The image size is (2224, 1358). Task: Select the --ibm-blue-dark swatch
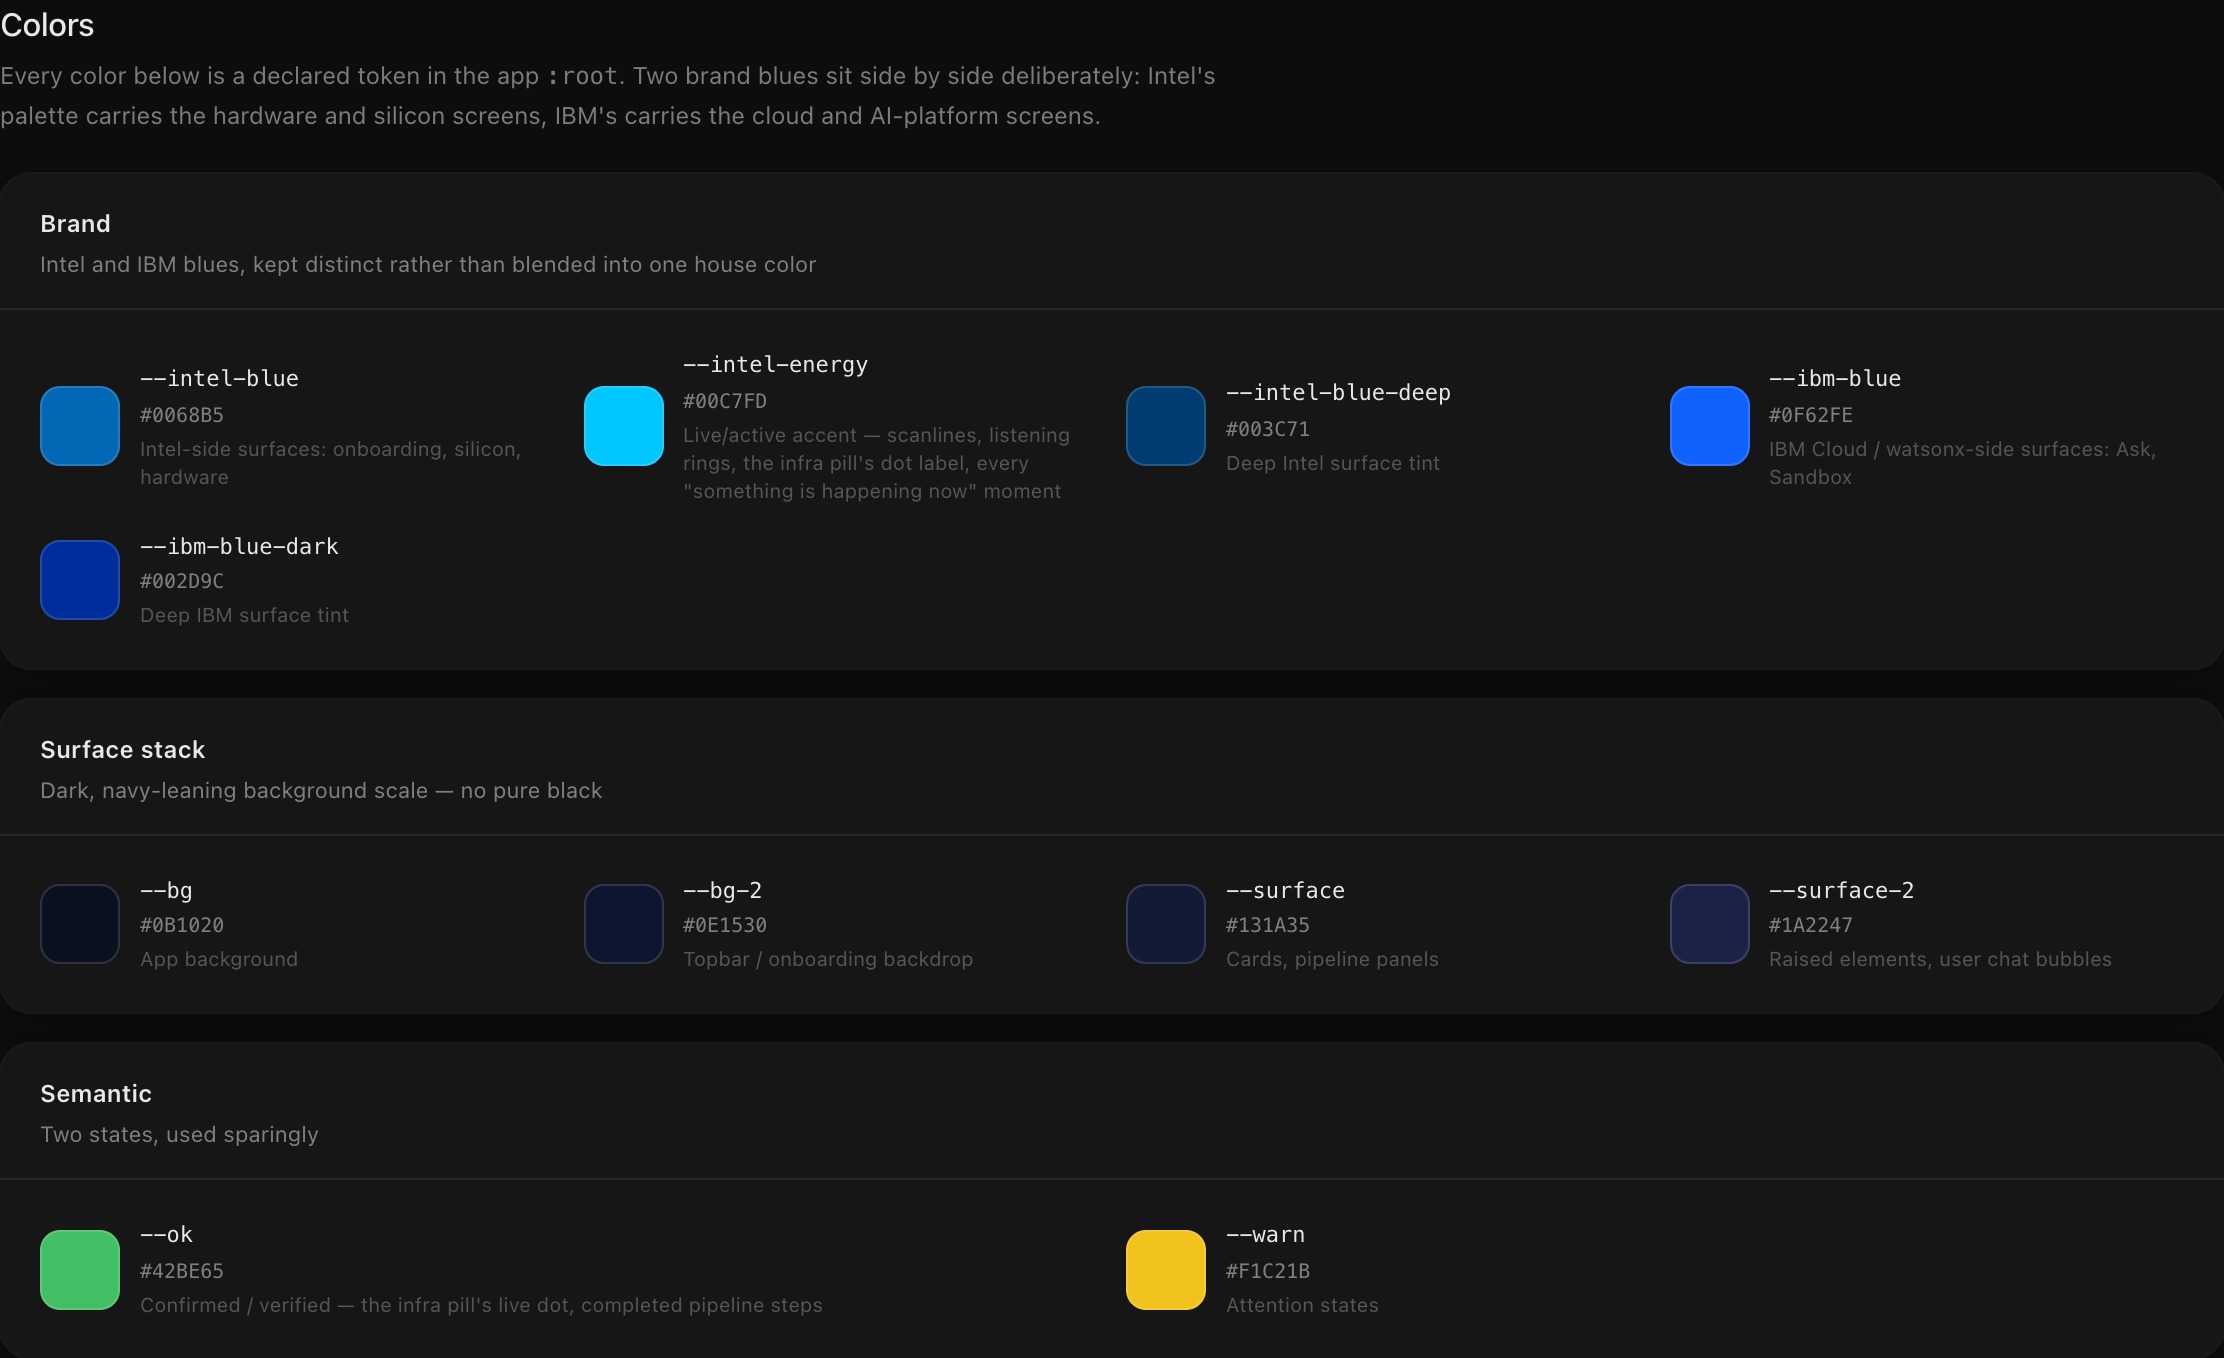point(80,580)
